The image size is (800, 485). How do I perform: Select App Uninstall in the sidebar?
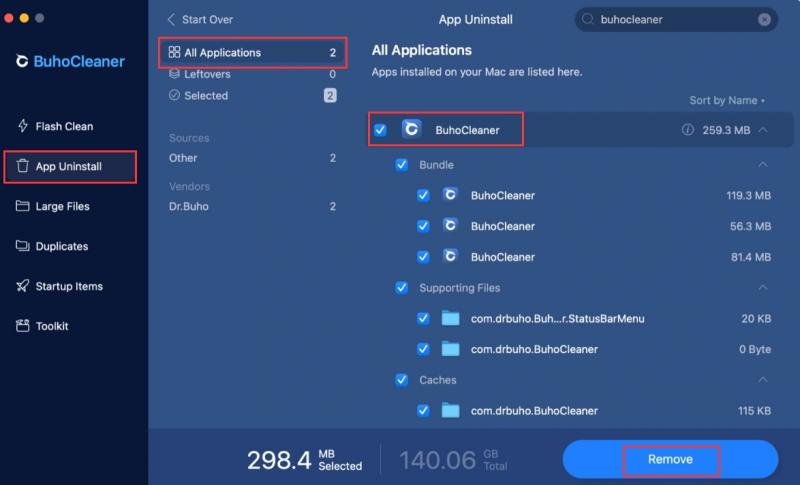point(70,166)
